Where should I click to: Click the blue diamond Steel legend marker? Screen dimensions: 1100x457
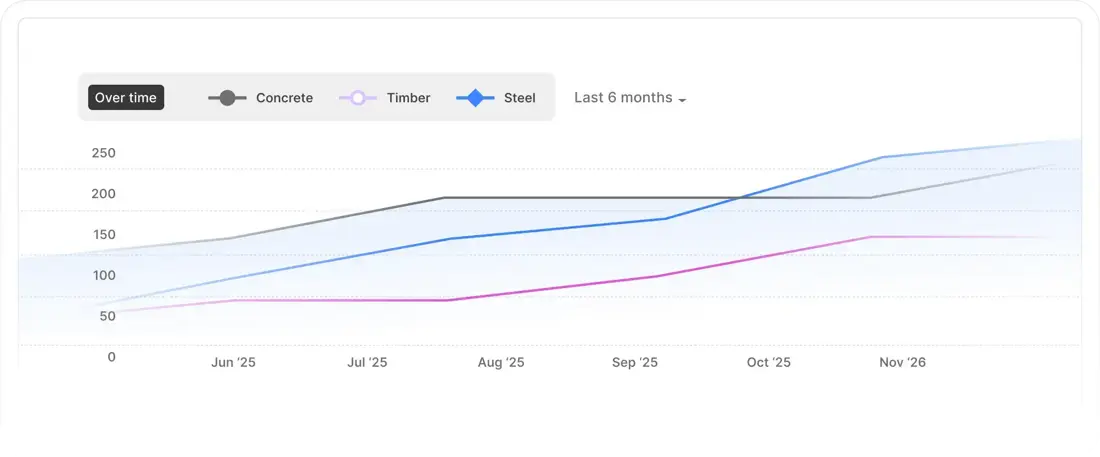tap(476, 98)
